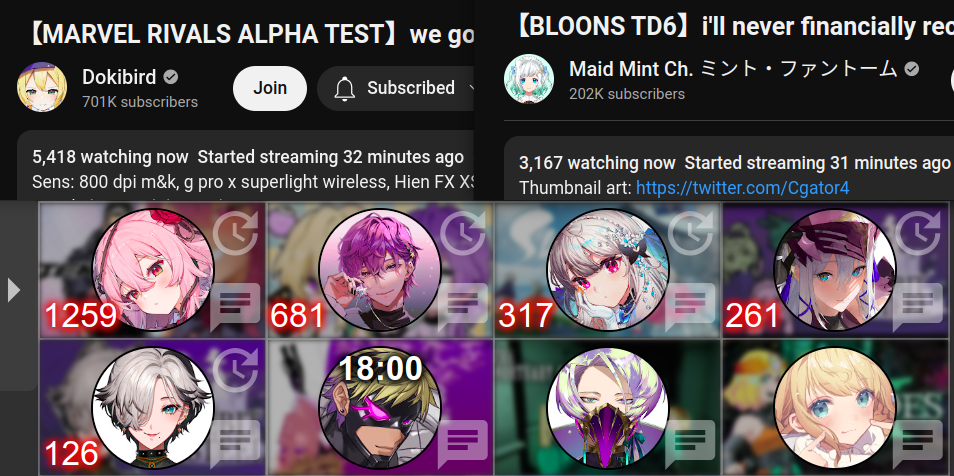Click the clock icon on the 317 viewers tile

(x=690, y=233)
